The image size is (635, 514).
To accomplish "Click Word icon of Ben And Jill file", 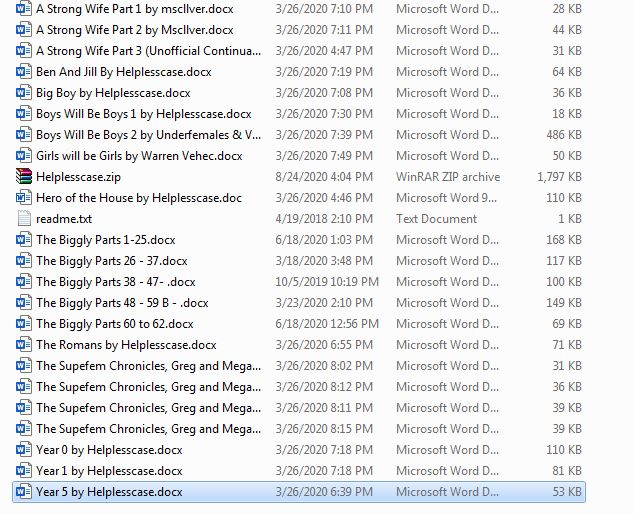I will [23, 72].
